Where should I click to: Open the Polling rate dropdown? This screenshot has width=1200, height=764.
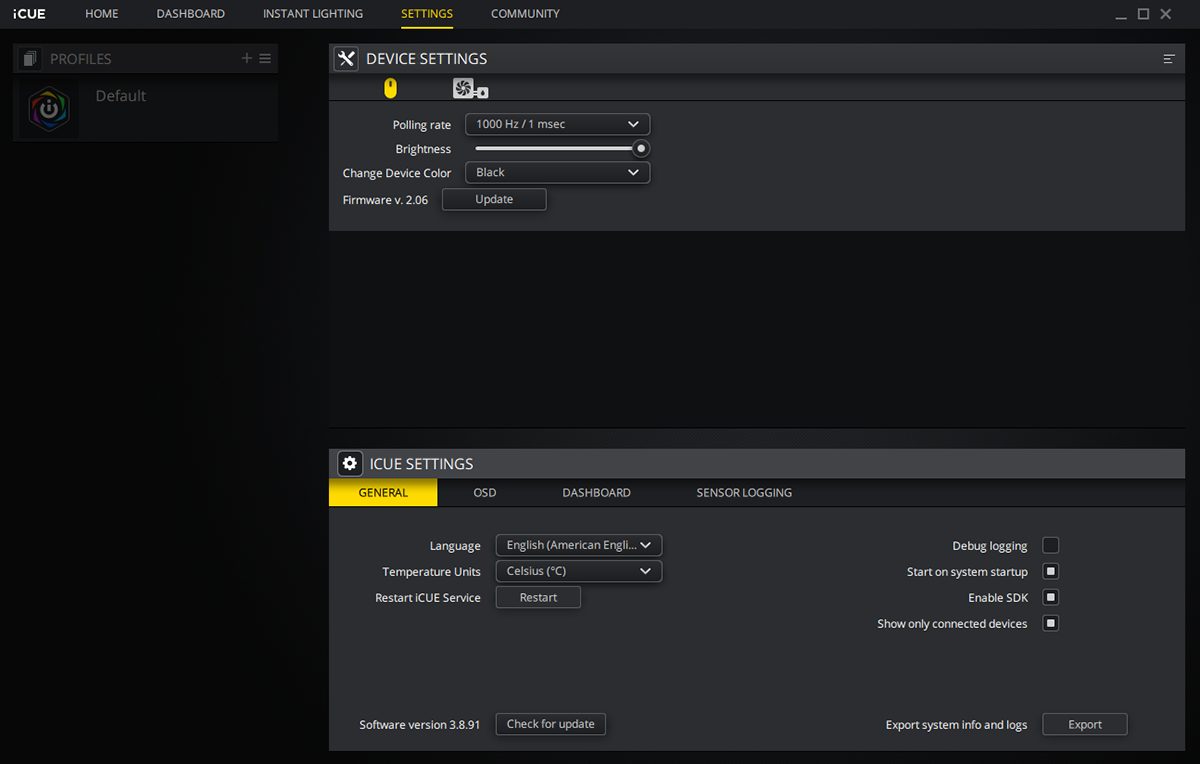tap(558, 124)
